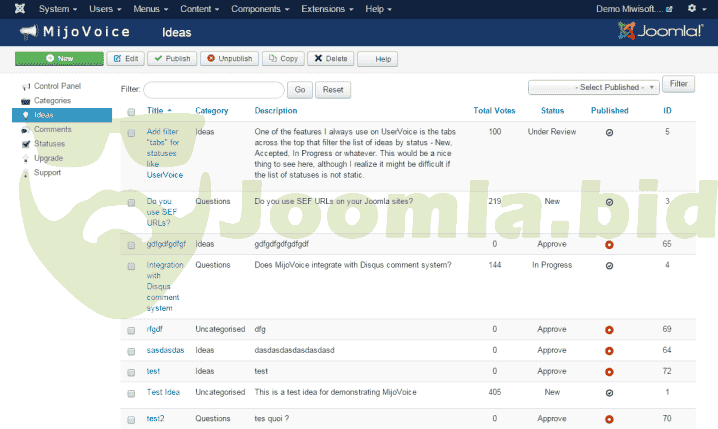Open the System menu
The image size is (718, 429).
pos(57,9)
